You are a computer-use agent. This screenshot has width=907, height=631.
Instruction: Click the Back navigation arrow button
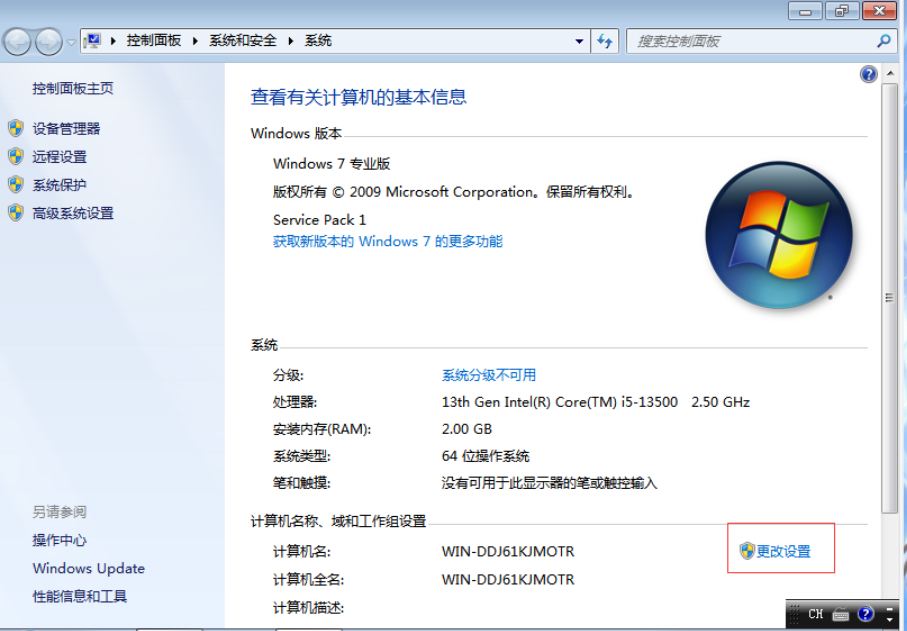(x=17, y=42)
